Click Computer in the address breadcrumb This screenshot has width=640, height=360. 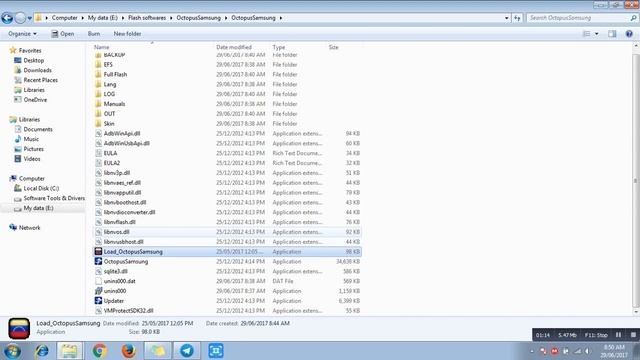pyautogui.click(x=64, y=18)
